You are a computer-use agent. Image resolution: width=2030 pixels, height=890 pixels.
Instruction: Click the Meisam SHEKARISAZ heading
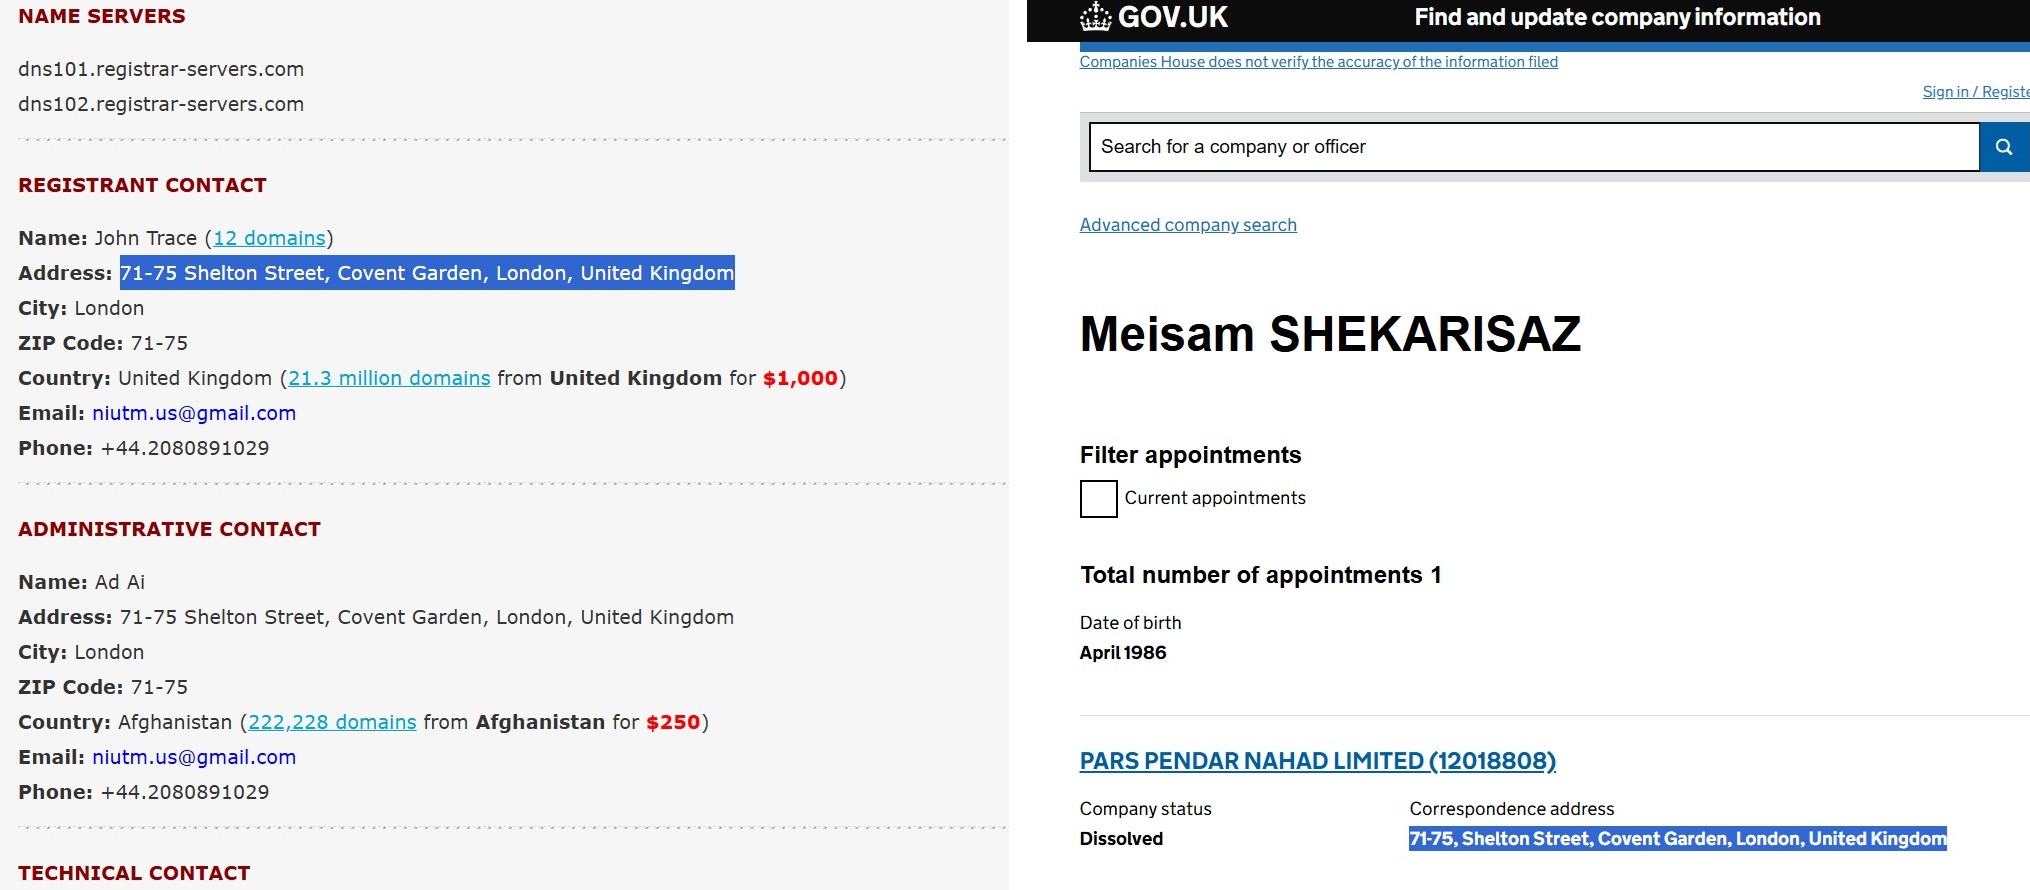pyautogui.click(x=1330, y=334)
